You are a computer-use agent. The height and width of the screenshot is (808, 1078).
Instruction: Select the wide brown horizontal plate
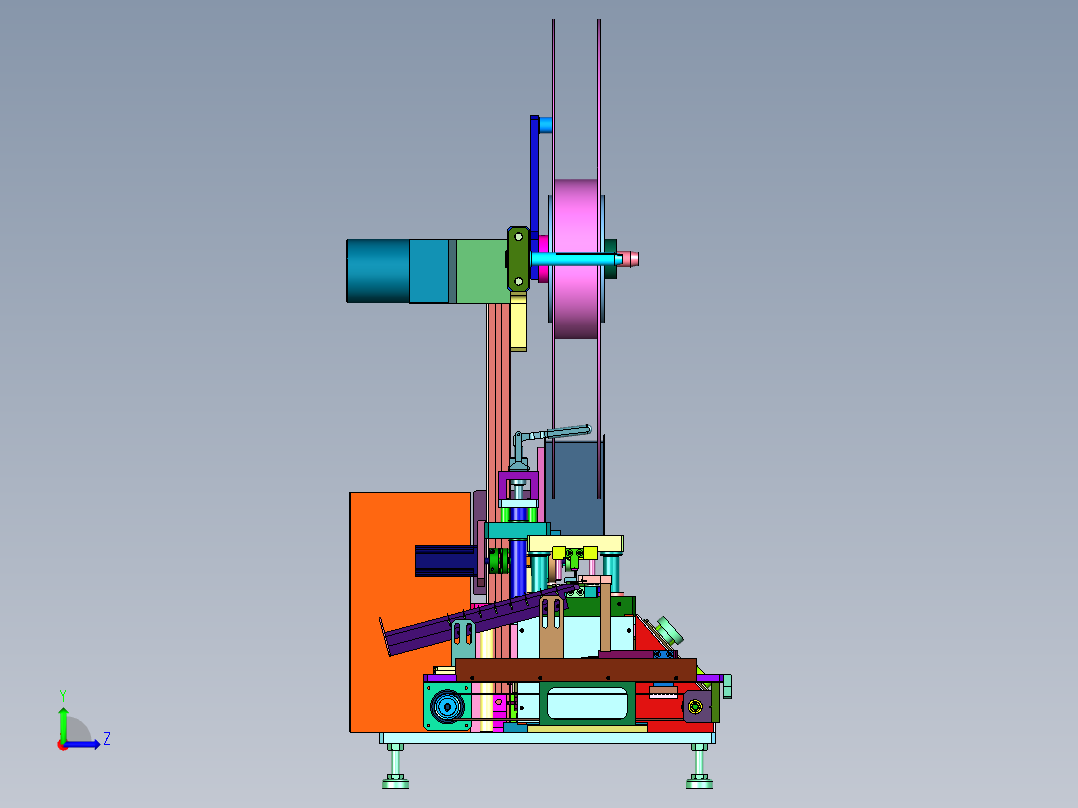[x=576, y=669]
